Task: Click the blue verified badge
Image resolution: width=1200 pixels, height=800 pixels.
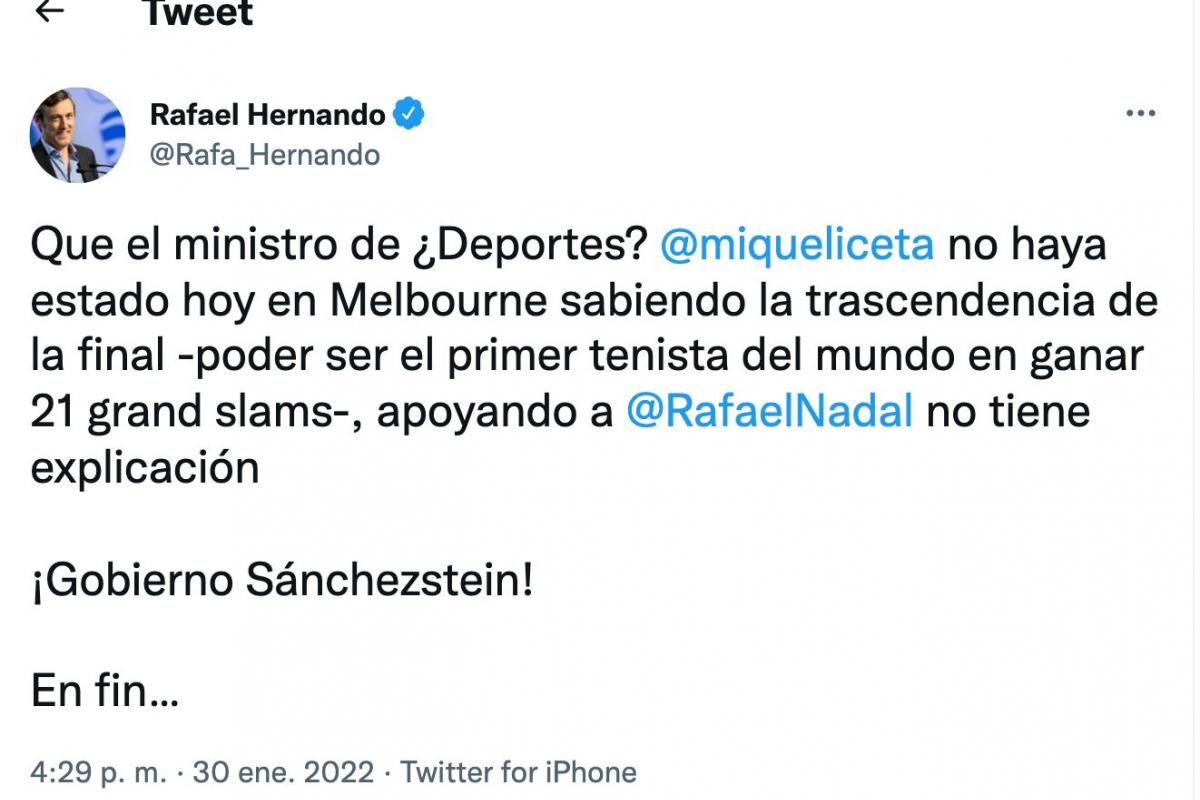Action: point(409,115)
